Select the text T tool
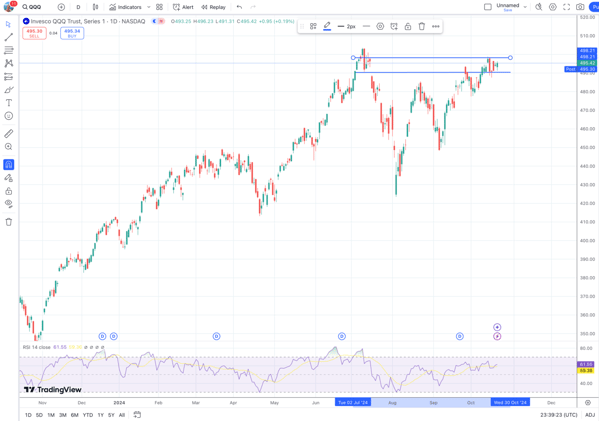 (x=8, y=103)
